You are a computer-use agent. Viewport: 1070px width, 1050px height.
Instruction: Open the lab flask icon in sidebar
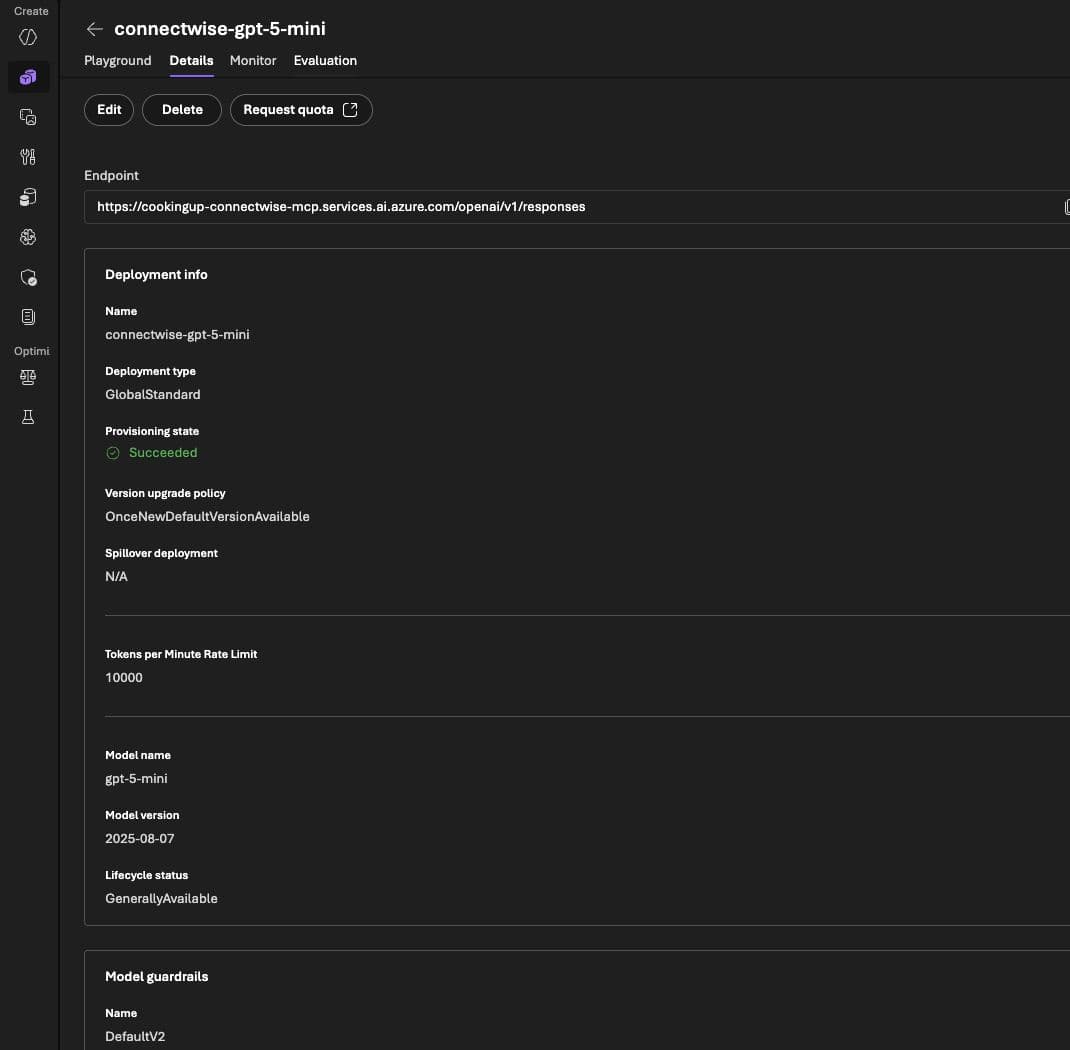pyautogui.click(x=28, y=417)
